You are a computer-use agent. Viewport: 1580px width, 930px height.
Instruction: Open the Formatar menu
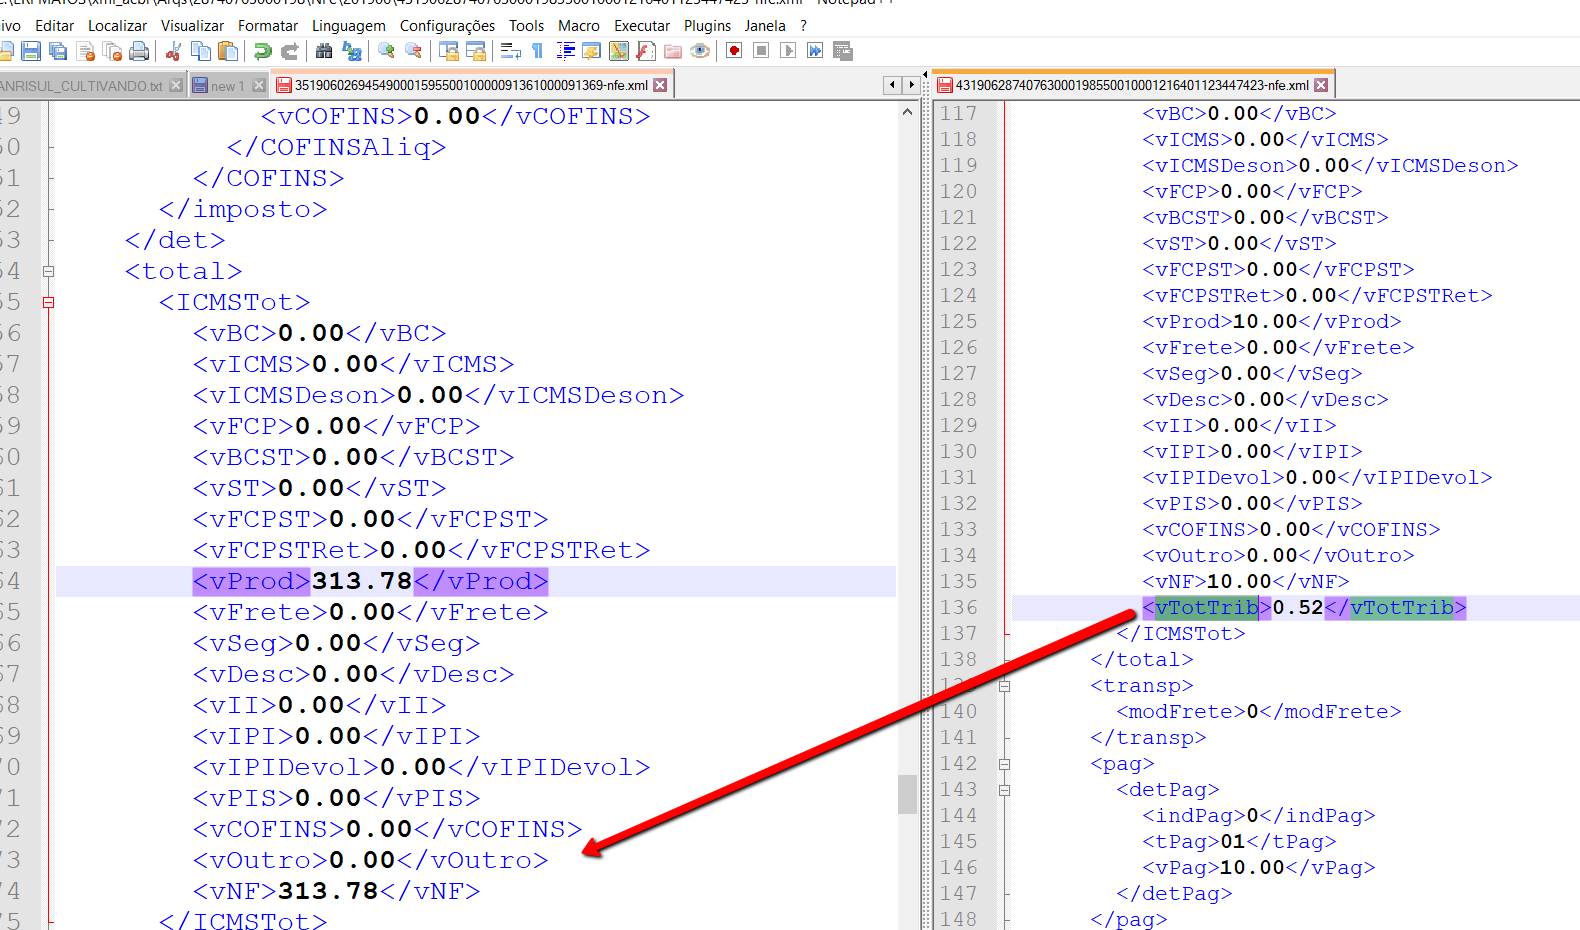[268, 26]
